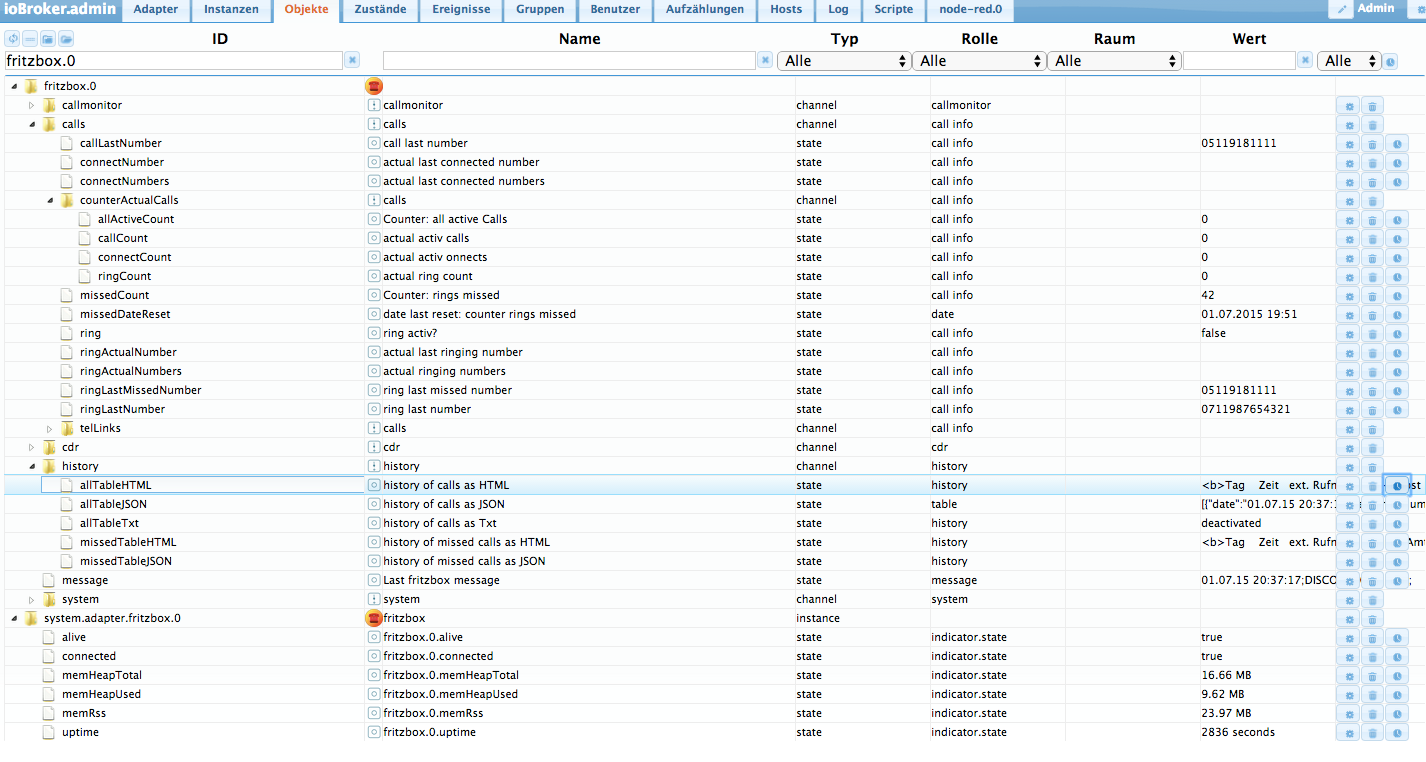Open settings gear for callLastNumber row
Viewport: 1426px width, 762px height.
pyautogui.click(x=1348, y=143)
